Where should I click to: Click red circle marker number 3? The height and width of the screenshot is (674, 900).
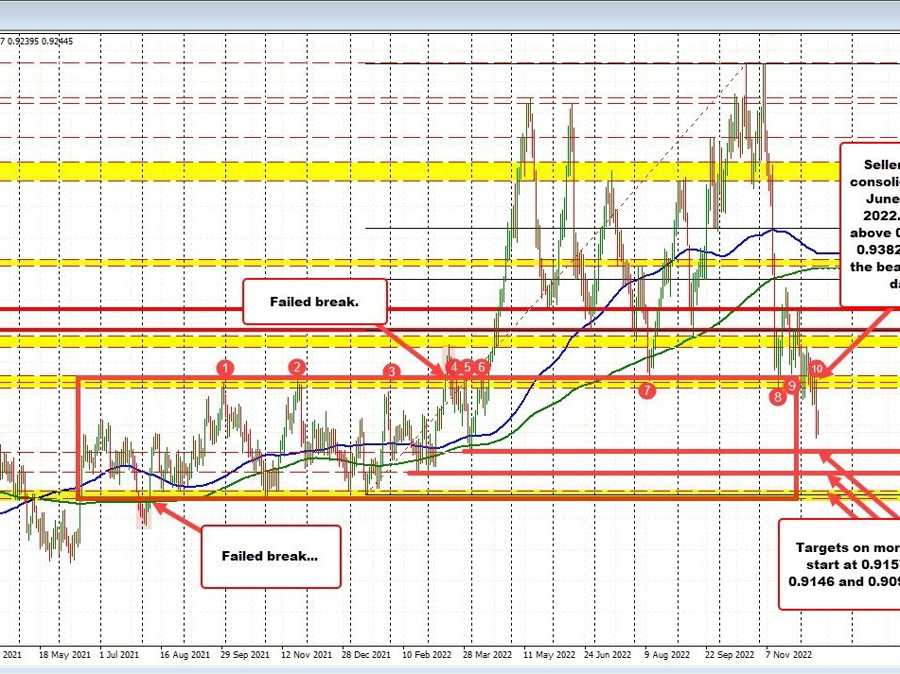(x=392, y=371)
